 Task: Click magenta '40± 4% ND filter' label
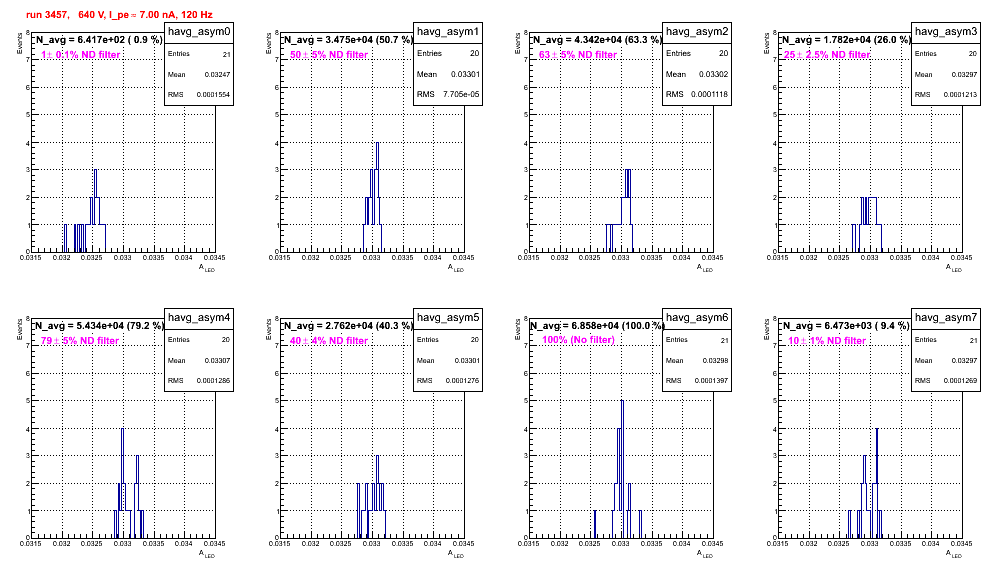[x=329, y=341]
